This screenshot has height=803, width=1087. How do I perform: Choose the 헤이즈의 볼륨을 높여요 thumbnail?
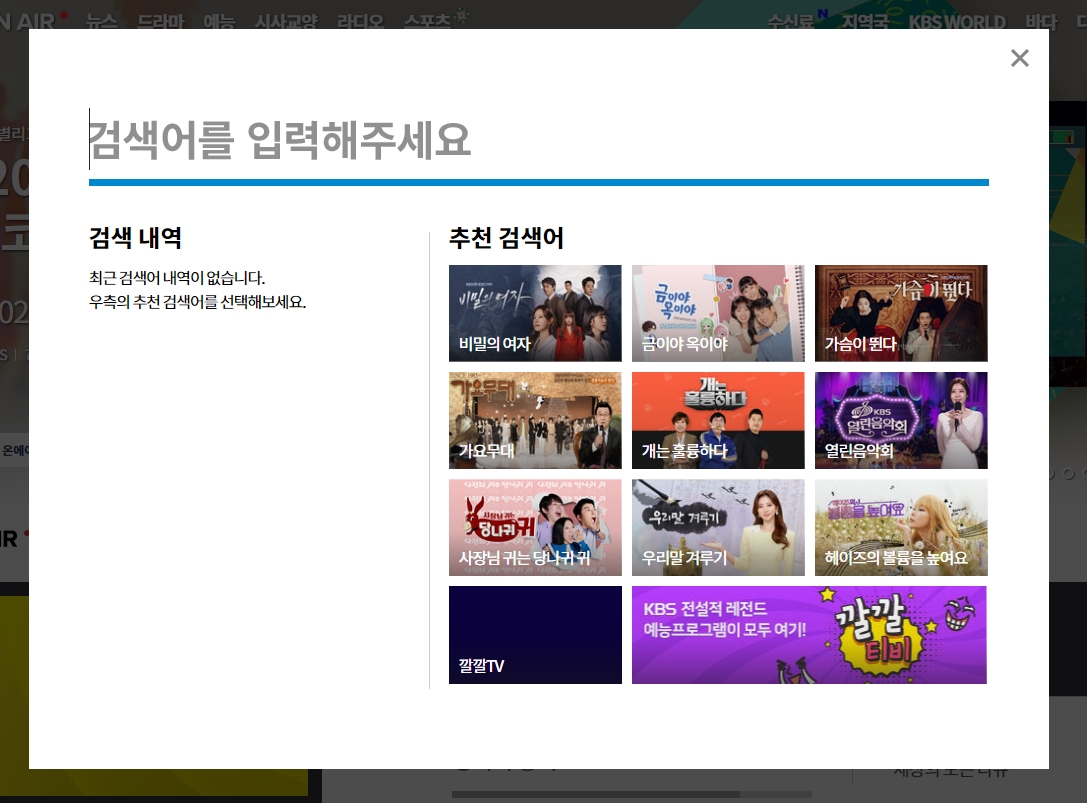(901, 528)
